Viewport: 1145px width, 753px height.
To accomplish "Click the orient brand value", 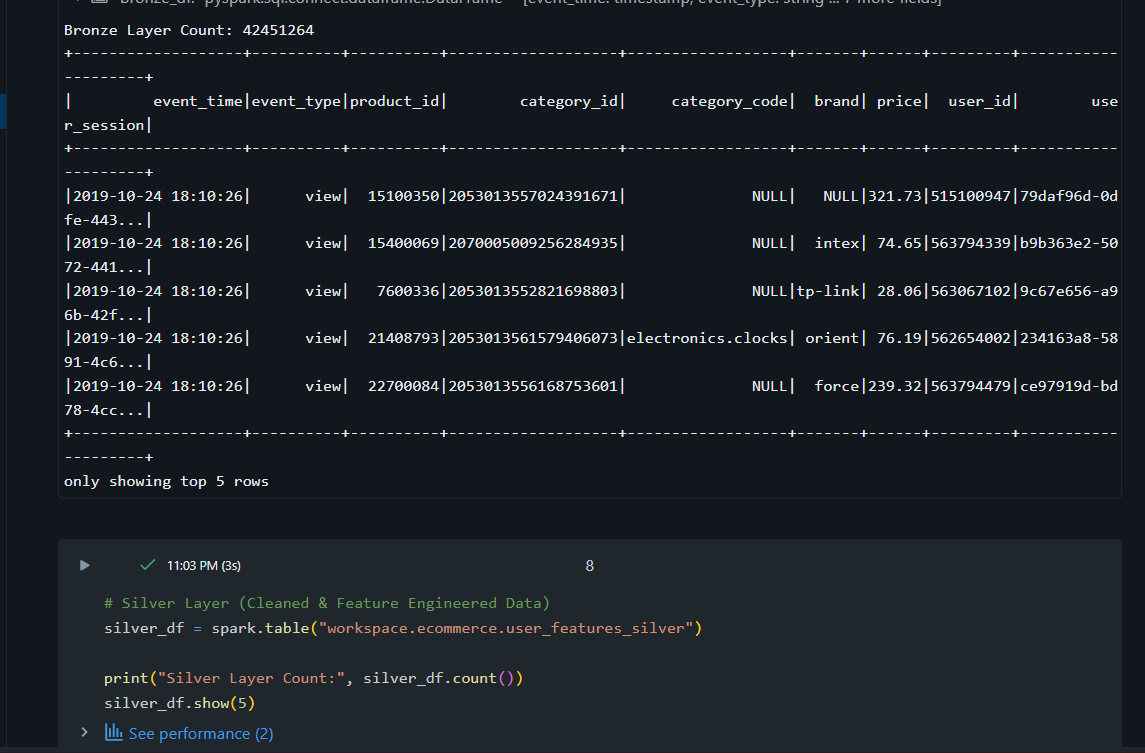I will click(x=832, y=338).
